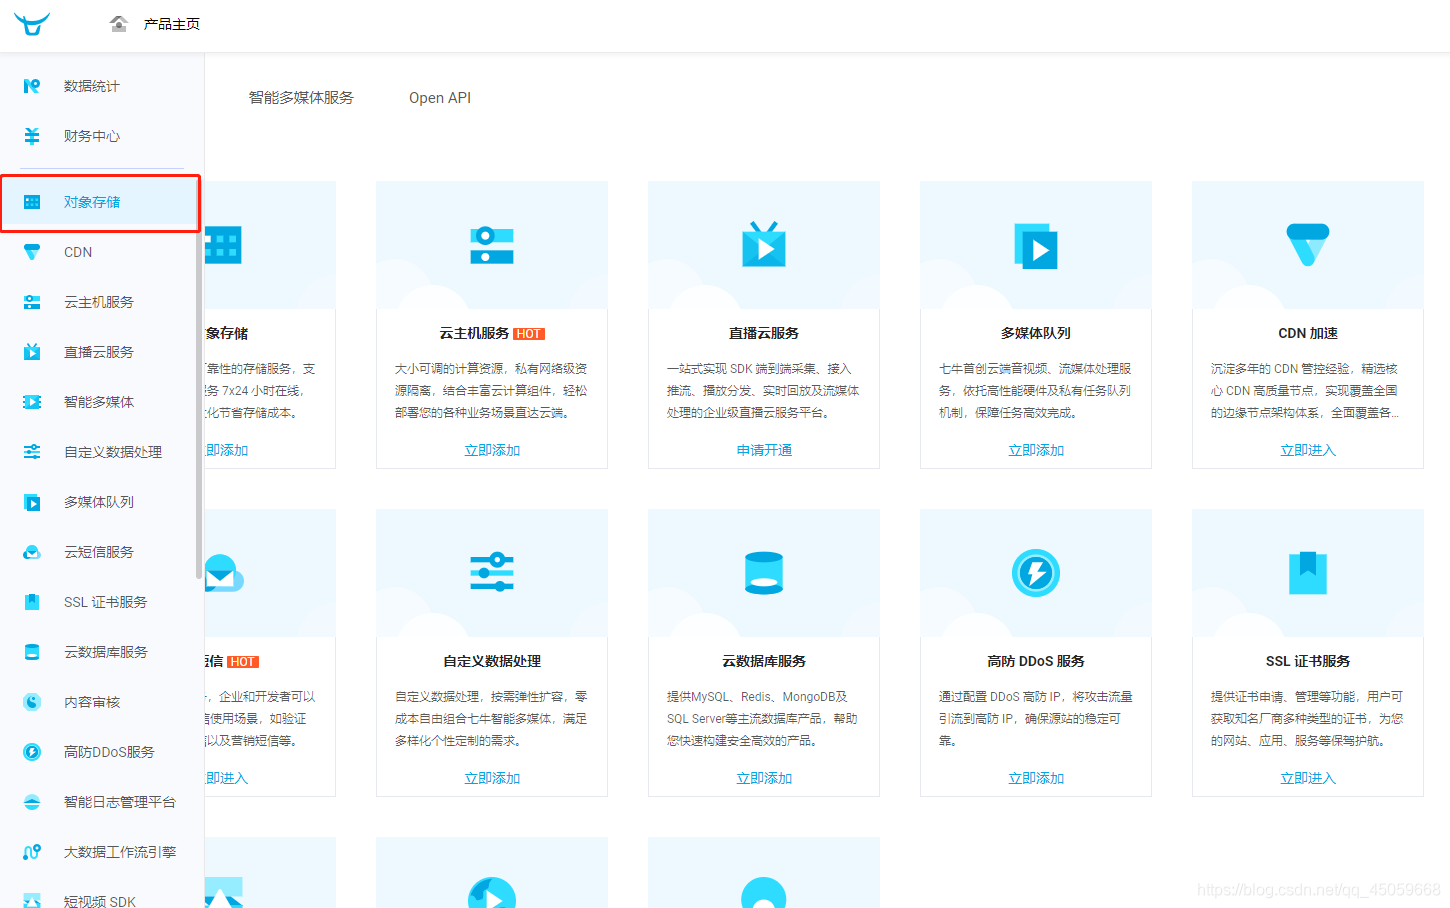Screen dimensions: 1450x908
Task: Click the 云主机服务 sidebar icon
Action: point(32,302)
